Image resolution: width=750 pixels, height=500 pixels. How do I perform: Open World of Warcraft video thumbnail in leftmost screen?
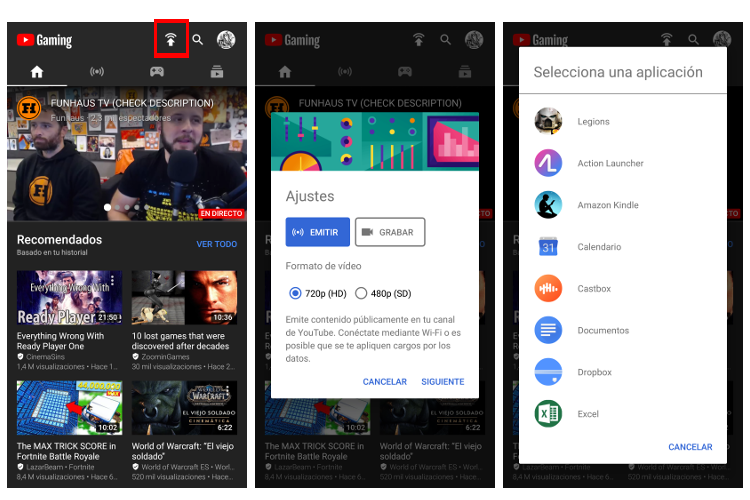click(184, 407)
